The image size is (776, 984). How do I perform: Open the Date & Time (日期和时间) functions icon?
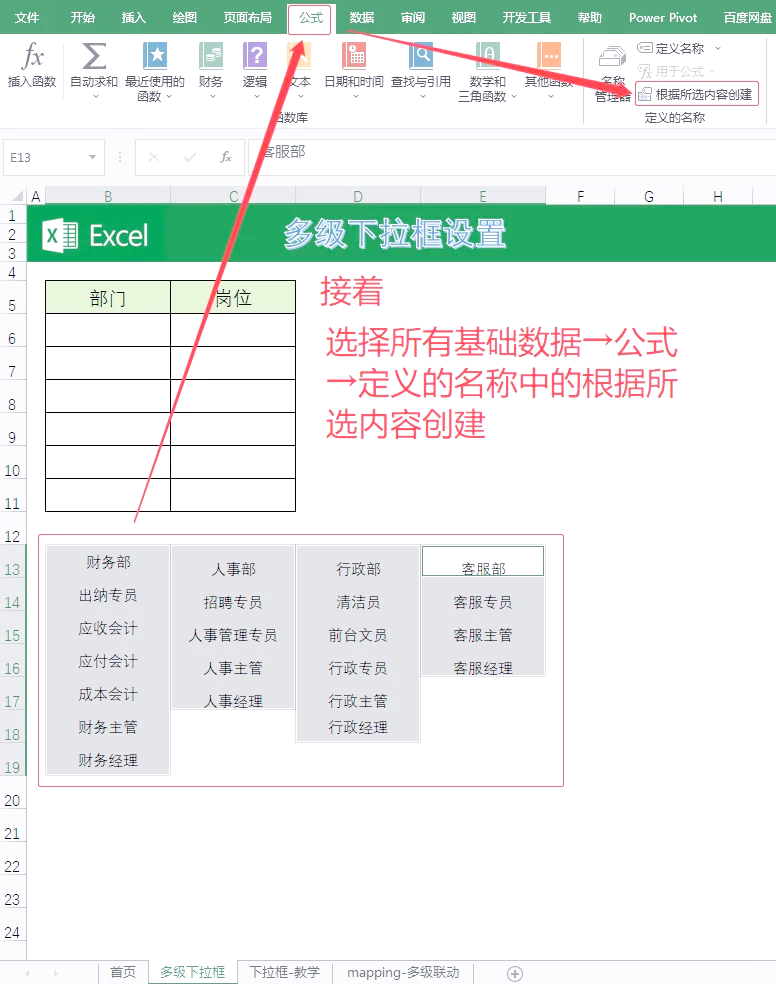(354, 56)
